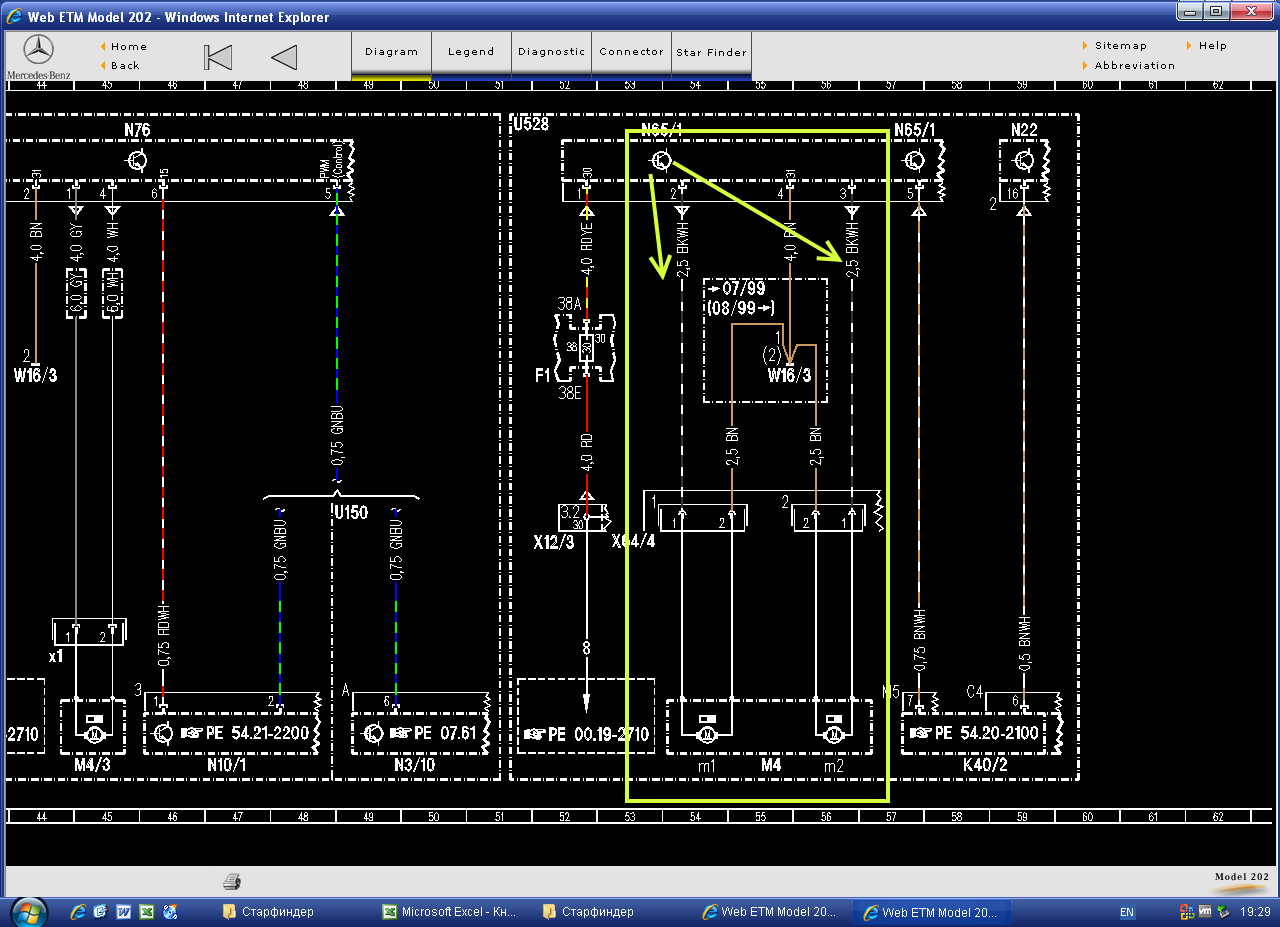Click the 4,0 RD wire label
The width and height of the screenshot is (1280, 927).
coord(587,450)
